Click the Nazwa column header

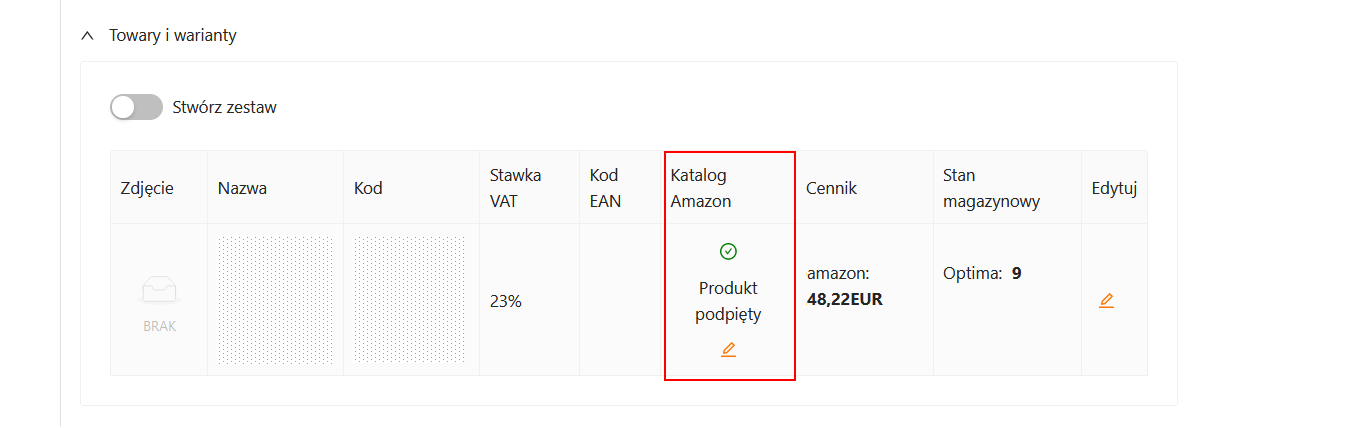242,188
